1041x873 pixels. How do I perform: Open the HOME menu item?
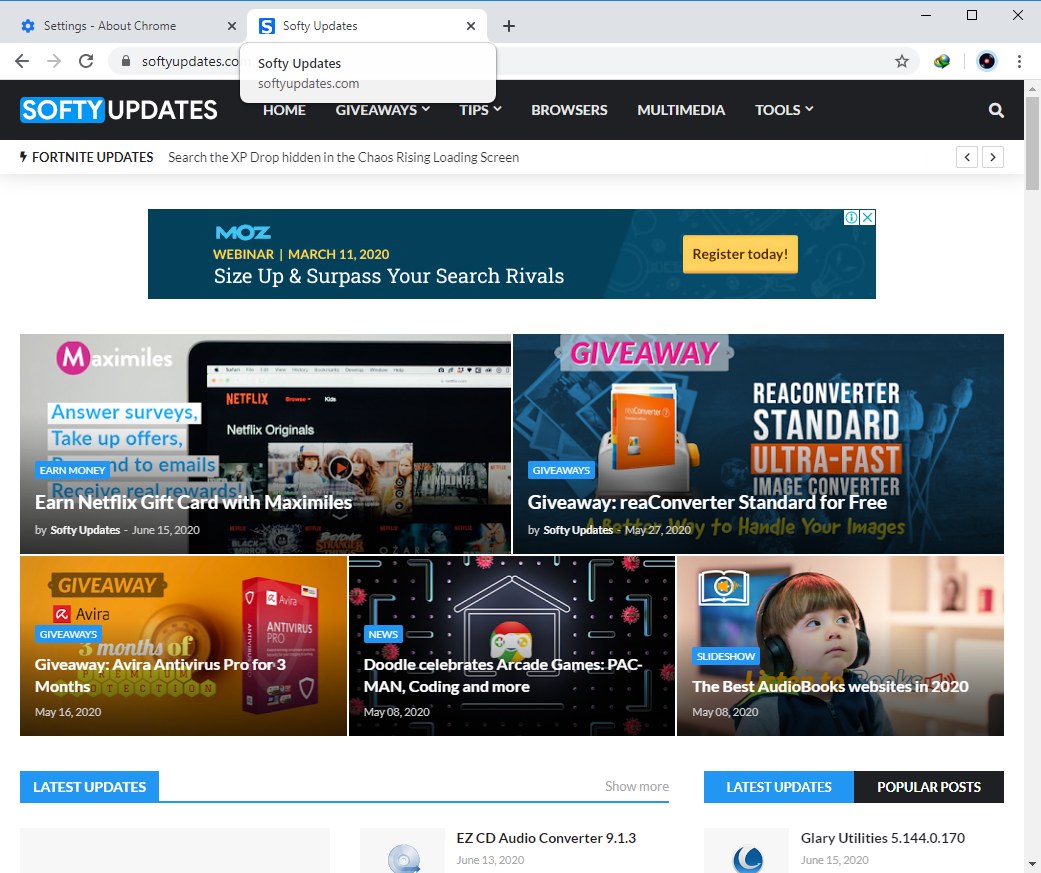pyautogui.click(x=284, y=110)
